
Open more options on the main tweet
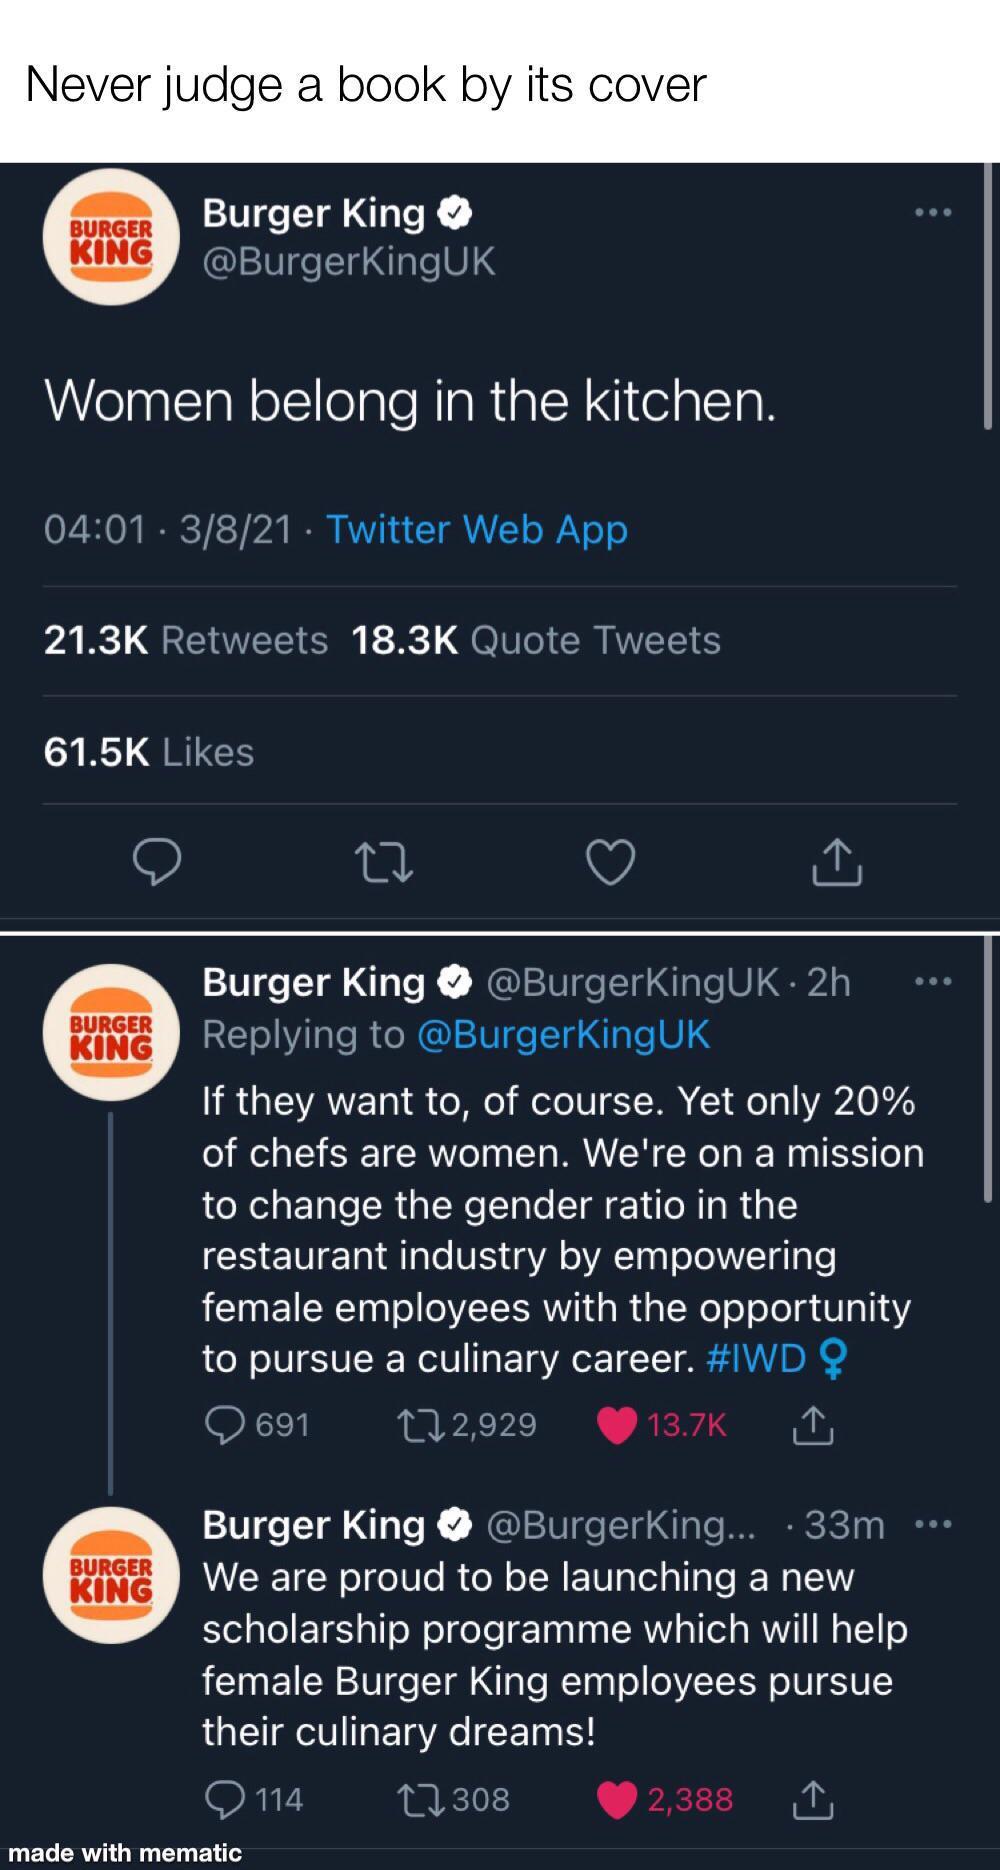[x=933, y=212]
